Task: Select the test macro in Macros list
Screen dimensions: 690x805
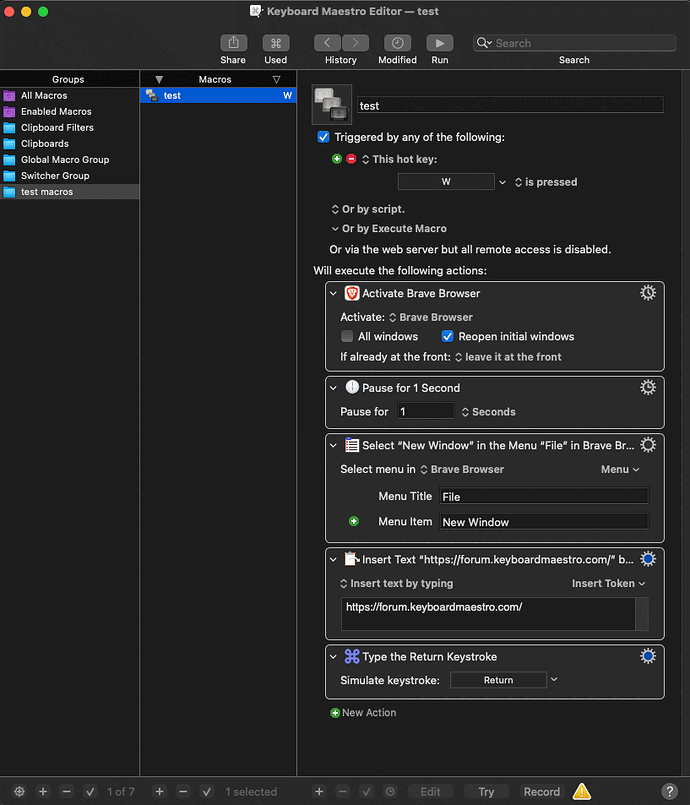Action: point(218,95)
